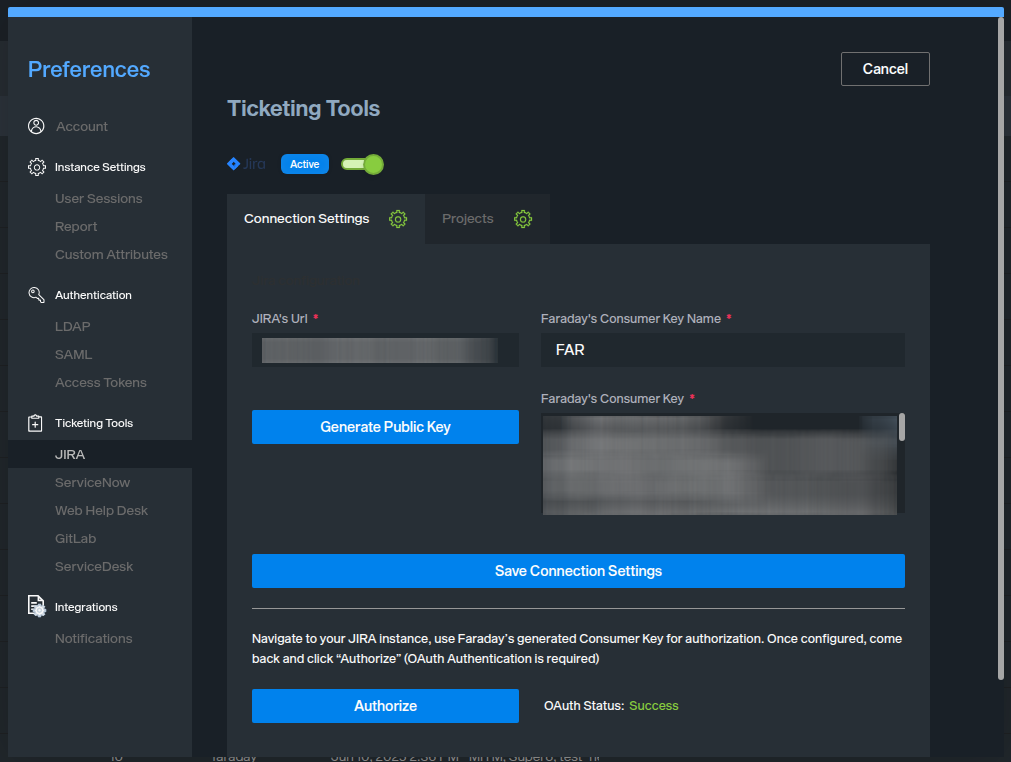
Task: Click the Integrations document icon
Action: pos(37,607)
